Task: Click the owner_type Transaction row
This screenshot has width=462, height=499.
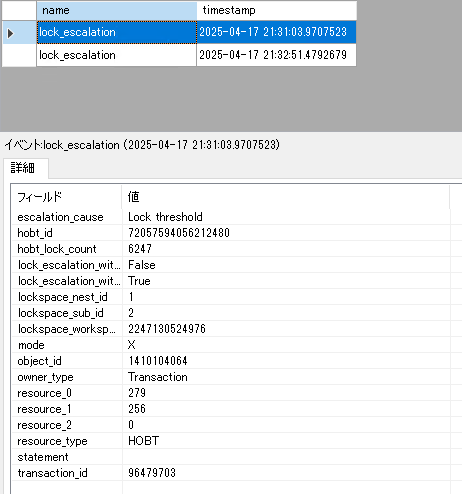Action: click(231, 377)
